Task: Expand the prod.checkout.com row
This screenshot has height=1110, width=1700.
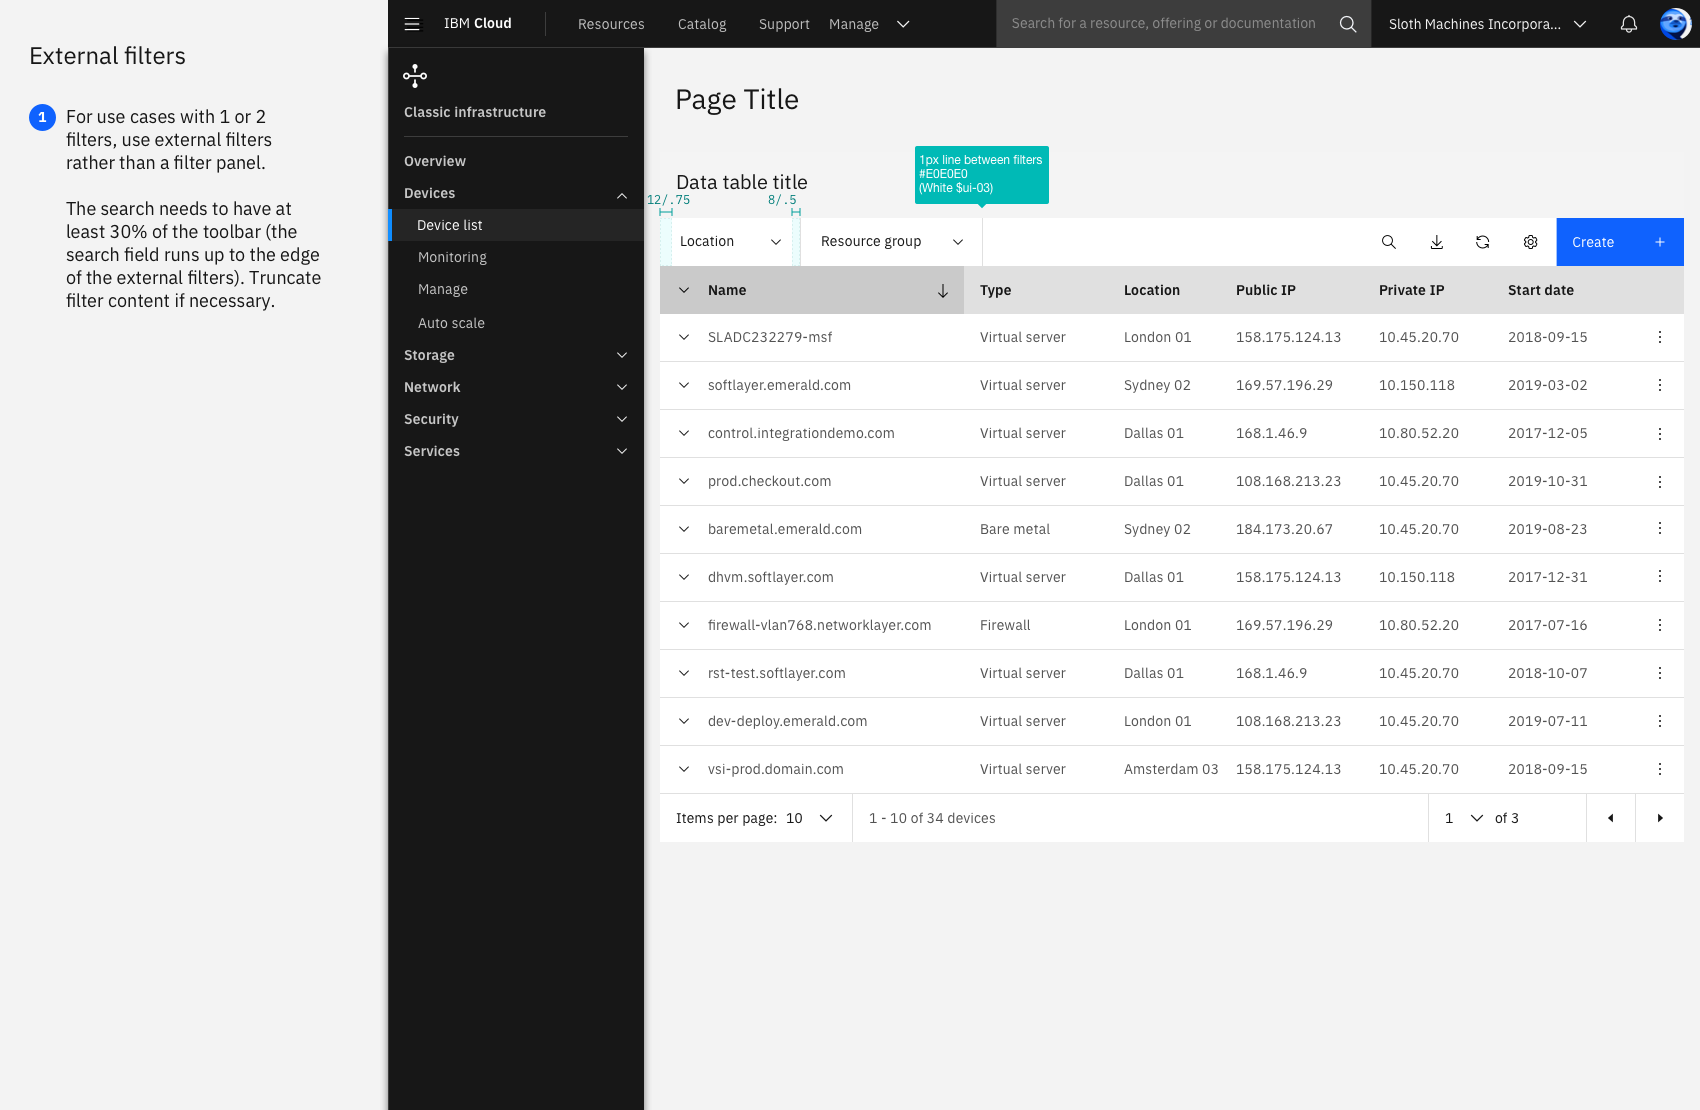Action: coord(684,481)
